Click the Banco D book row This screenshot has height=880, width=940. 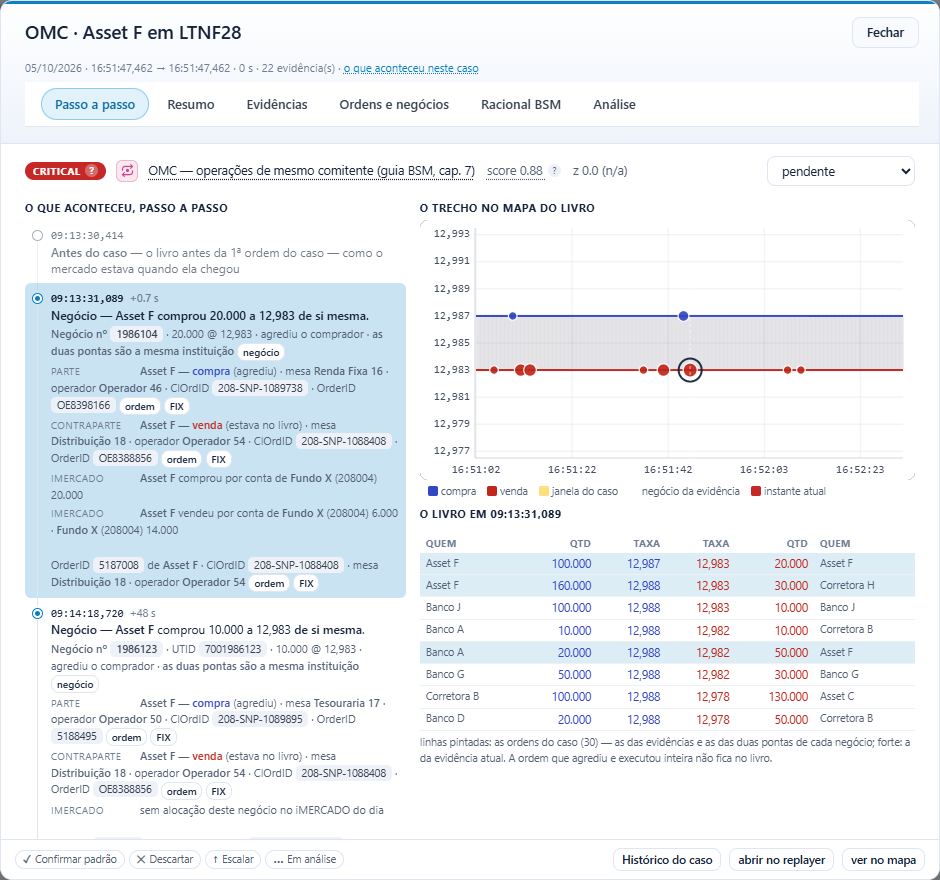coord(667,719)
